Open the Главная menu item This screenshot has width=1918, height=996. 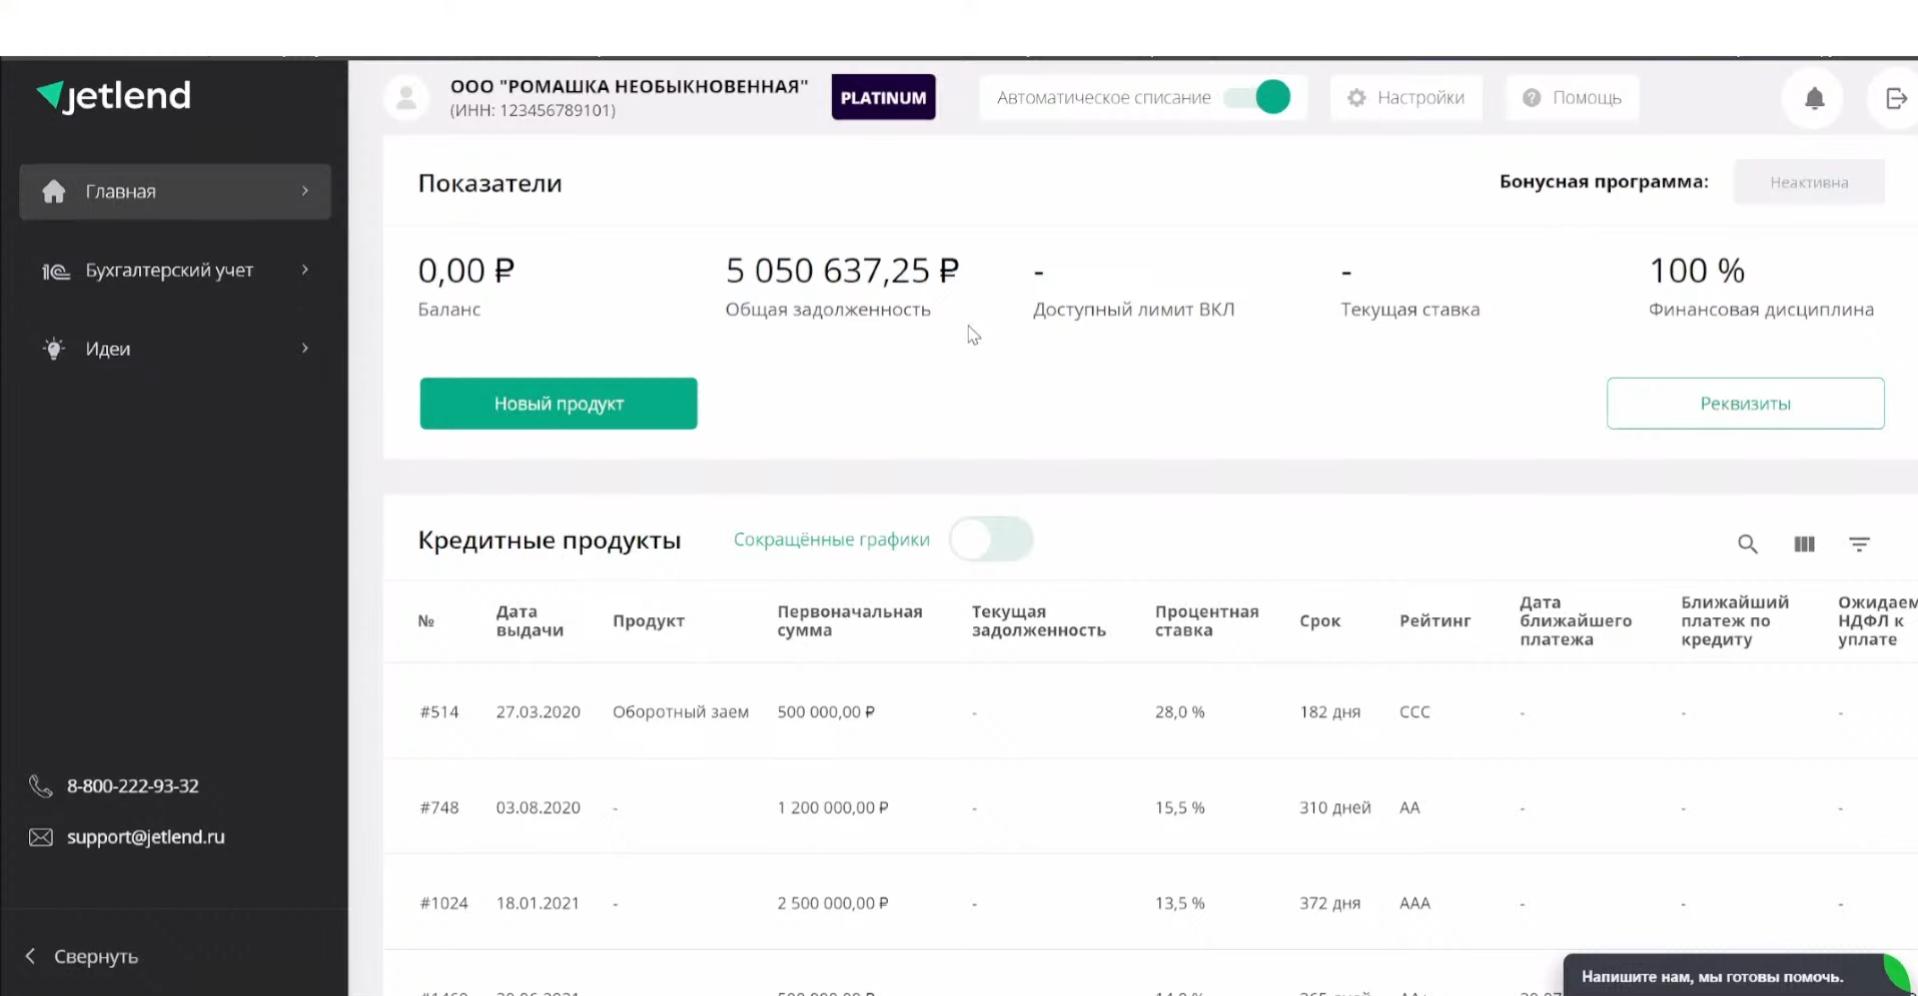175,191
